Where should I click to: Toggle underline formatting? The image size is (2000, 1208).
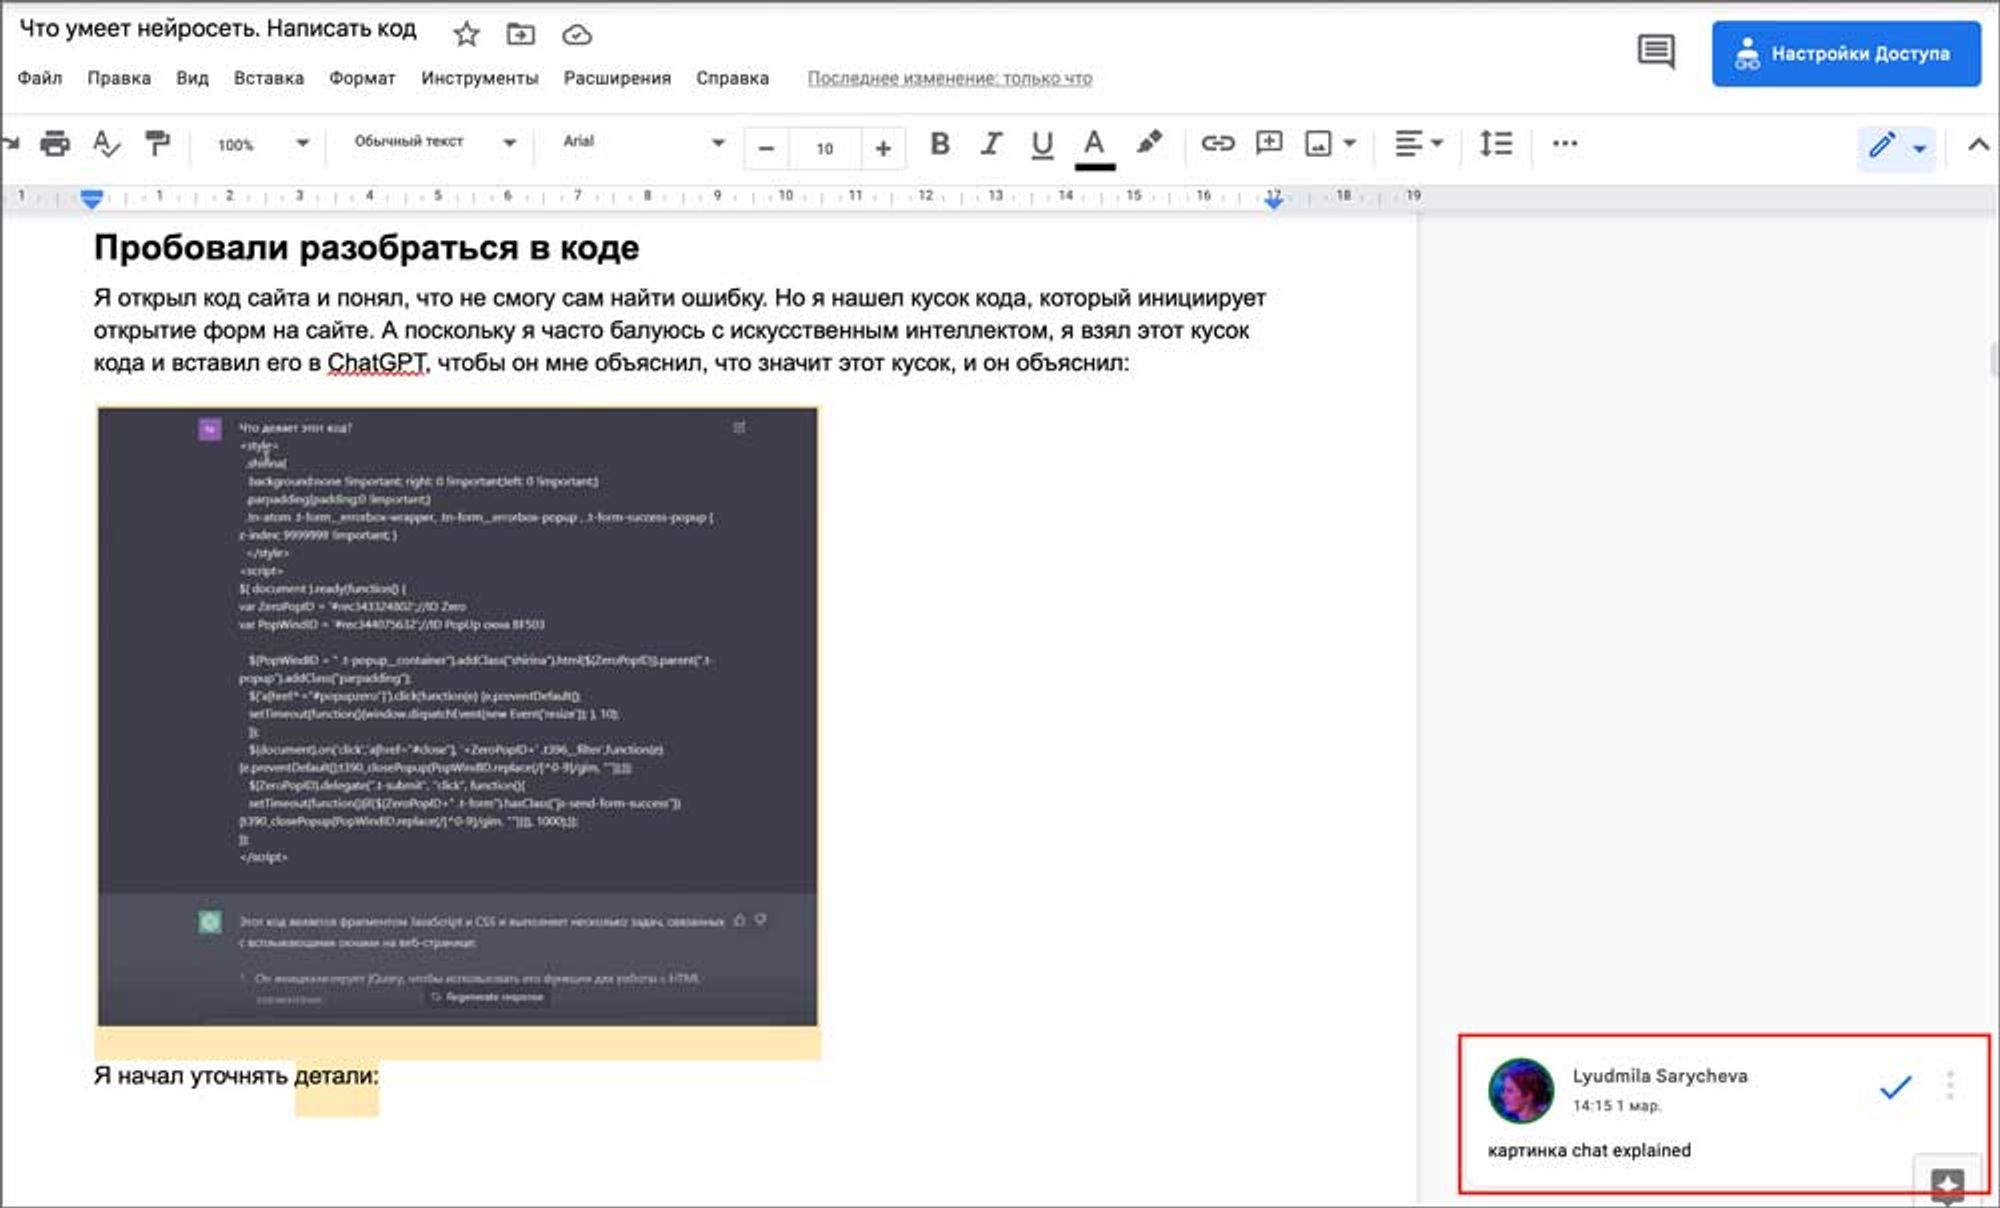tap(1041, 145)
